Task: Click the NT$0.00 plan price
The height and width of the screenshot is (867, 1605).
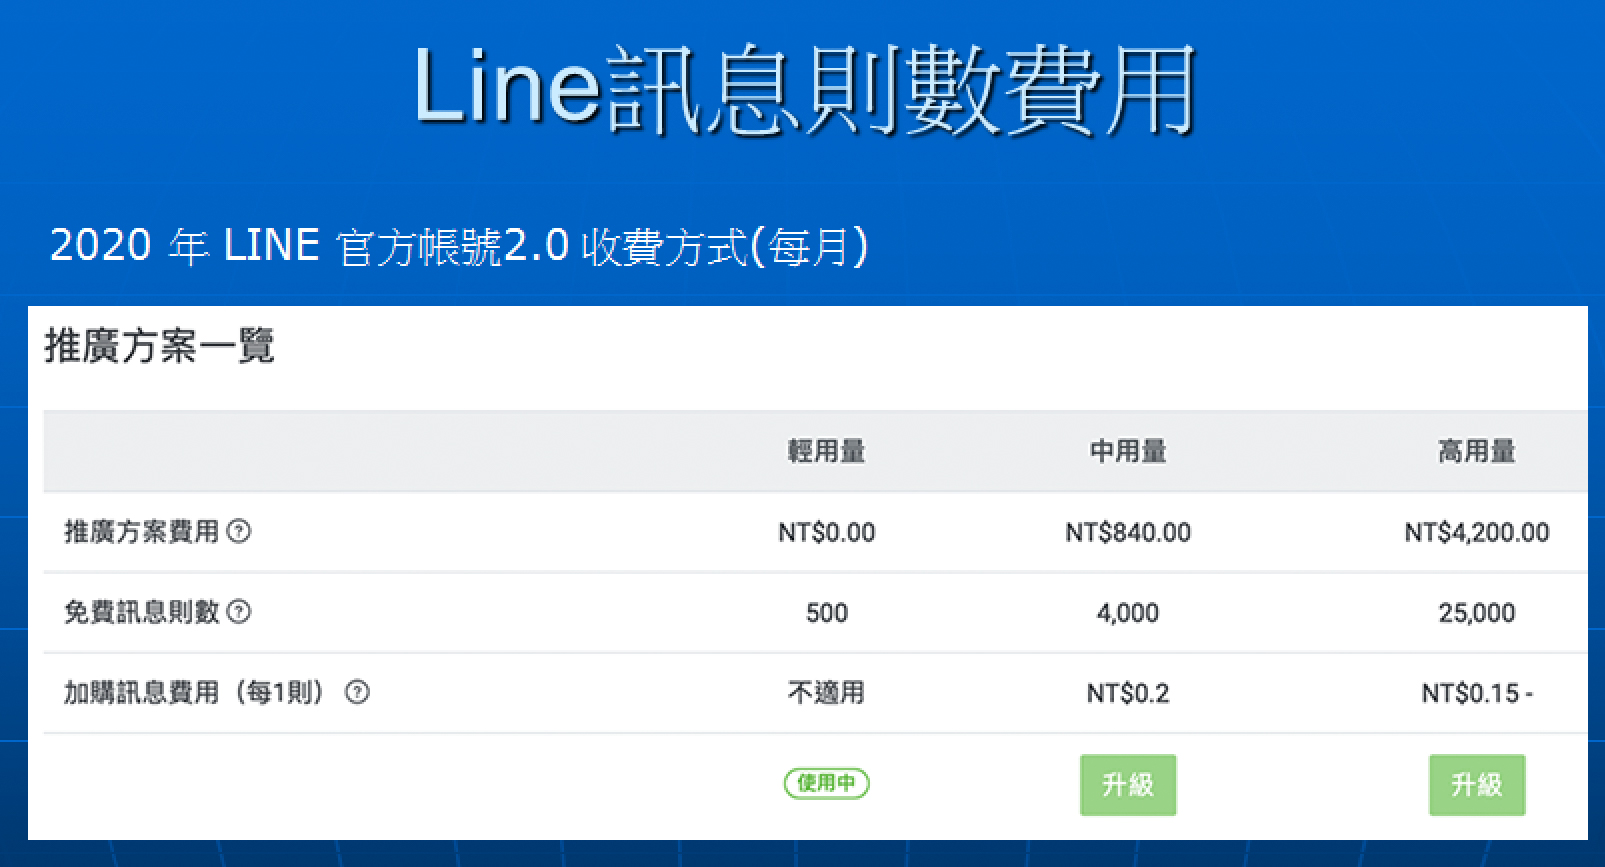Action: [x=827, y=533]
